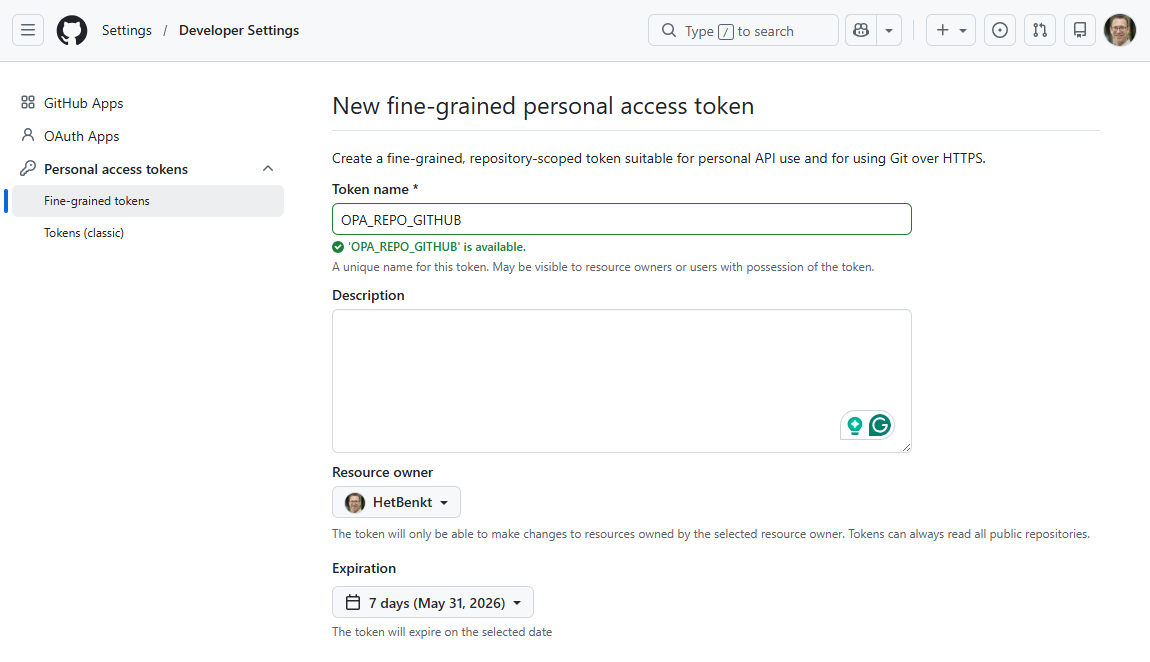Open Copilot chat icon in header
The image size is (1150, 662).
click(861, 30)
